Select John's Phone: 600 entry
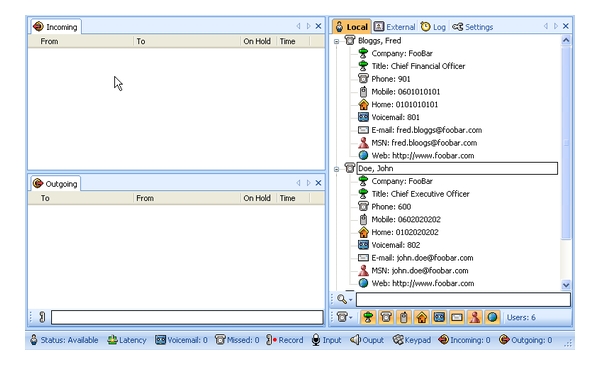 tap(391, 207)
